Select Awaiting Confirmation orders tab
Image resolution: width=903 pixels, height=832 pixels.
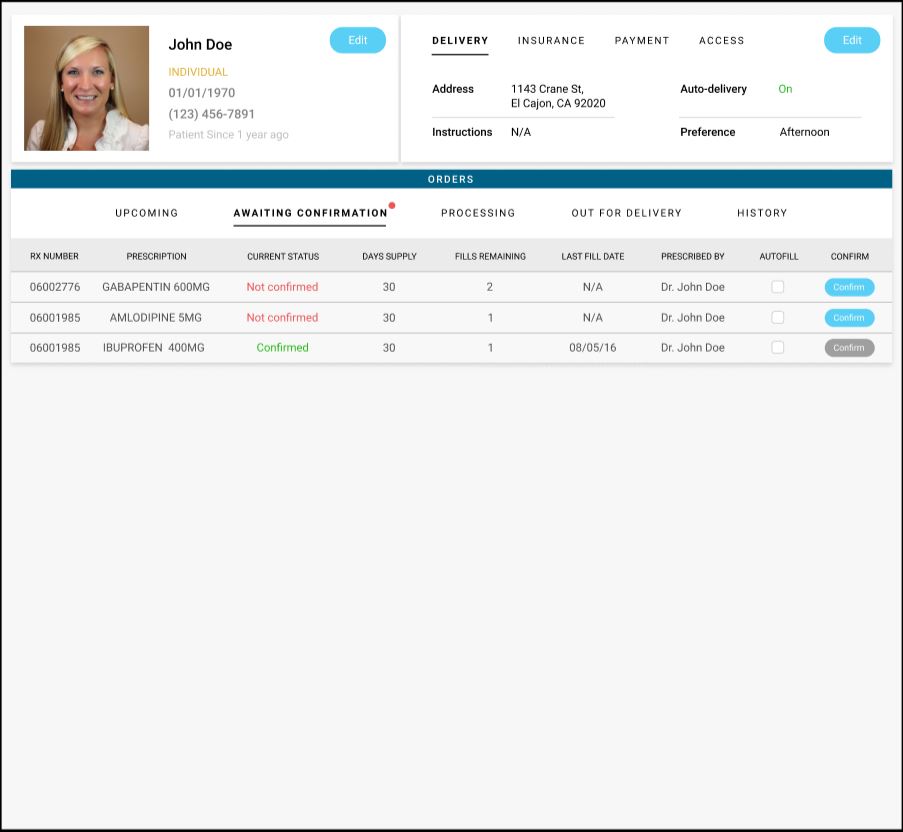tap(310, 213)
